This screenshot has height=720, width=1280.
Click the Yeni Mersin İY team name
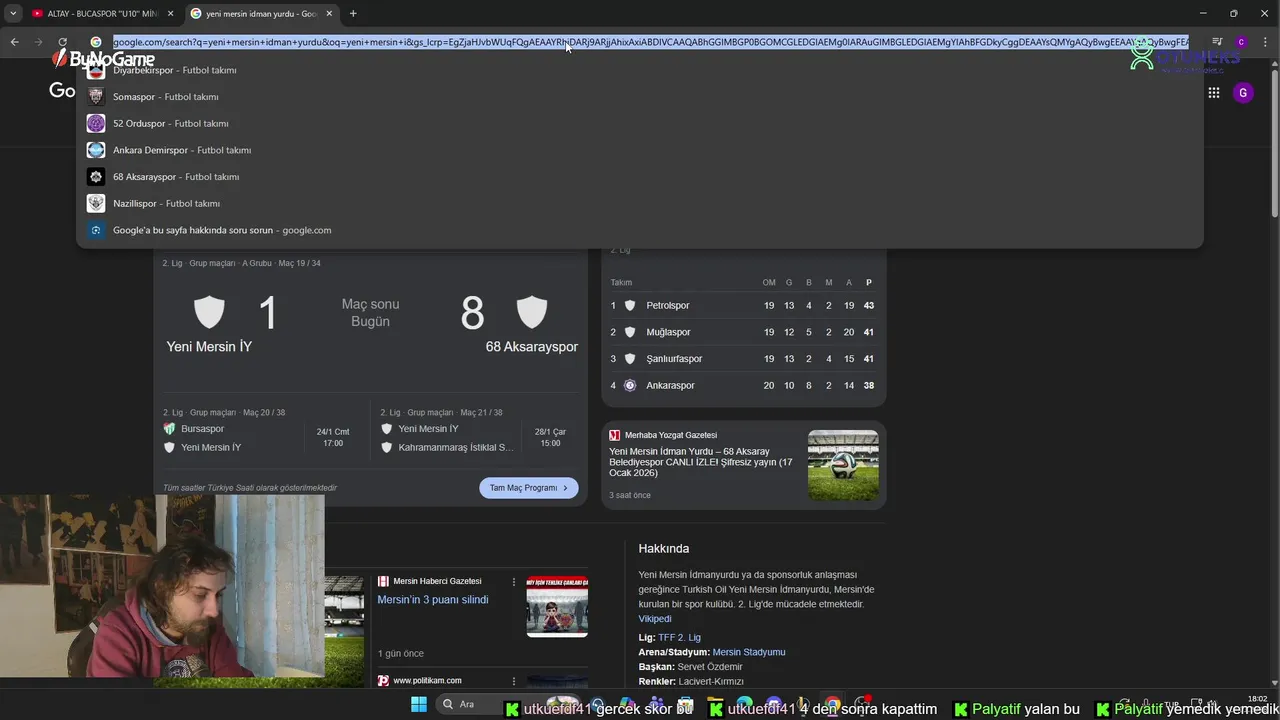(x=209, y=347)
